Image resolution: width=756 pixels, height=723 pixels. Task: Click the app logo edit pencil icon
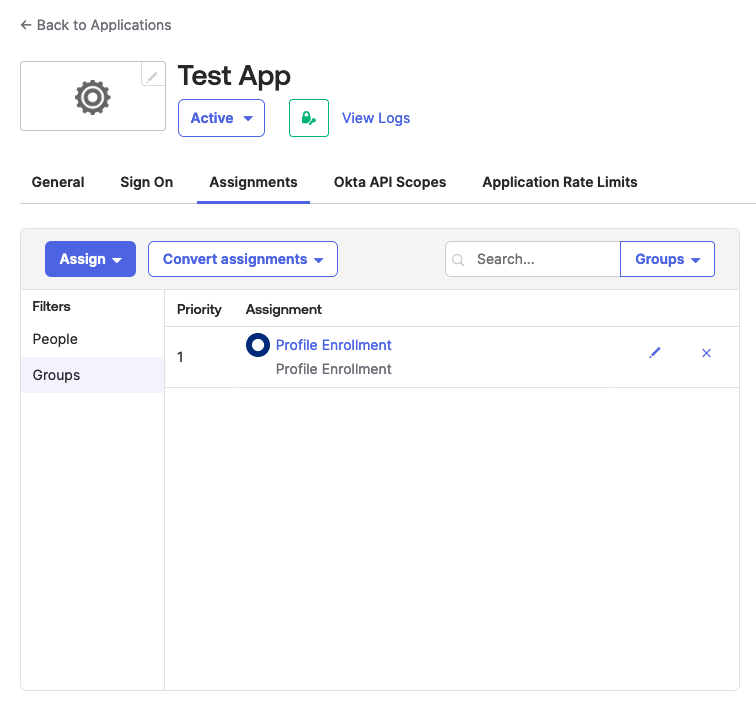coord(152,76)
